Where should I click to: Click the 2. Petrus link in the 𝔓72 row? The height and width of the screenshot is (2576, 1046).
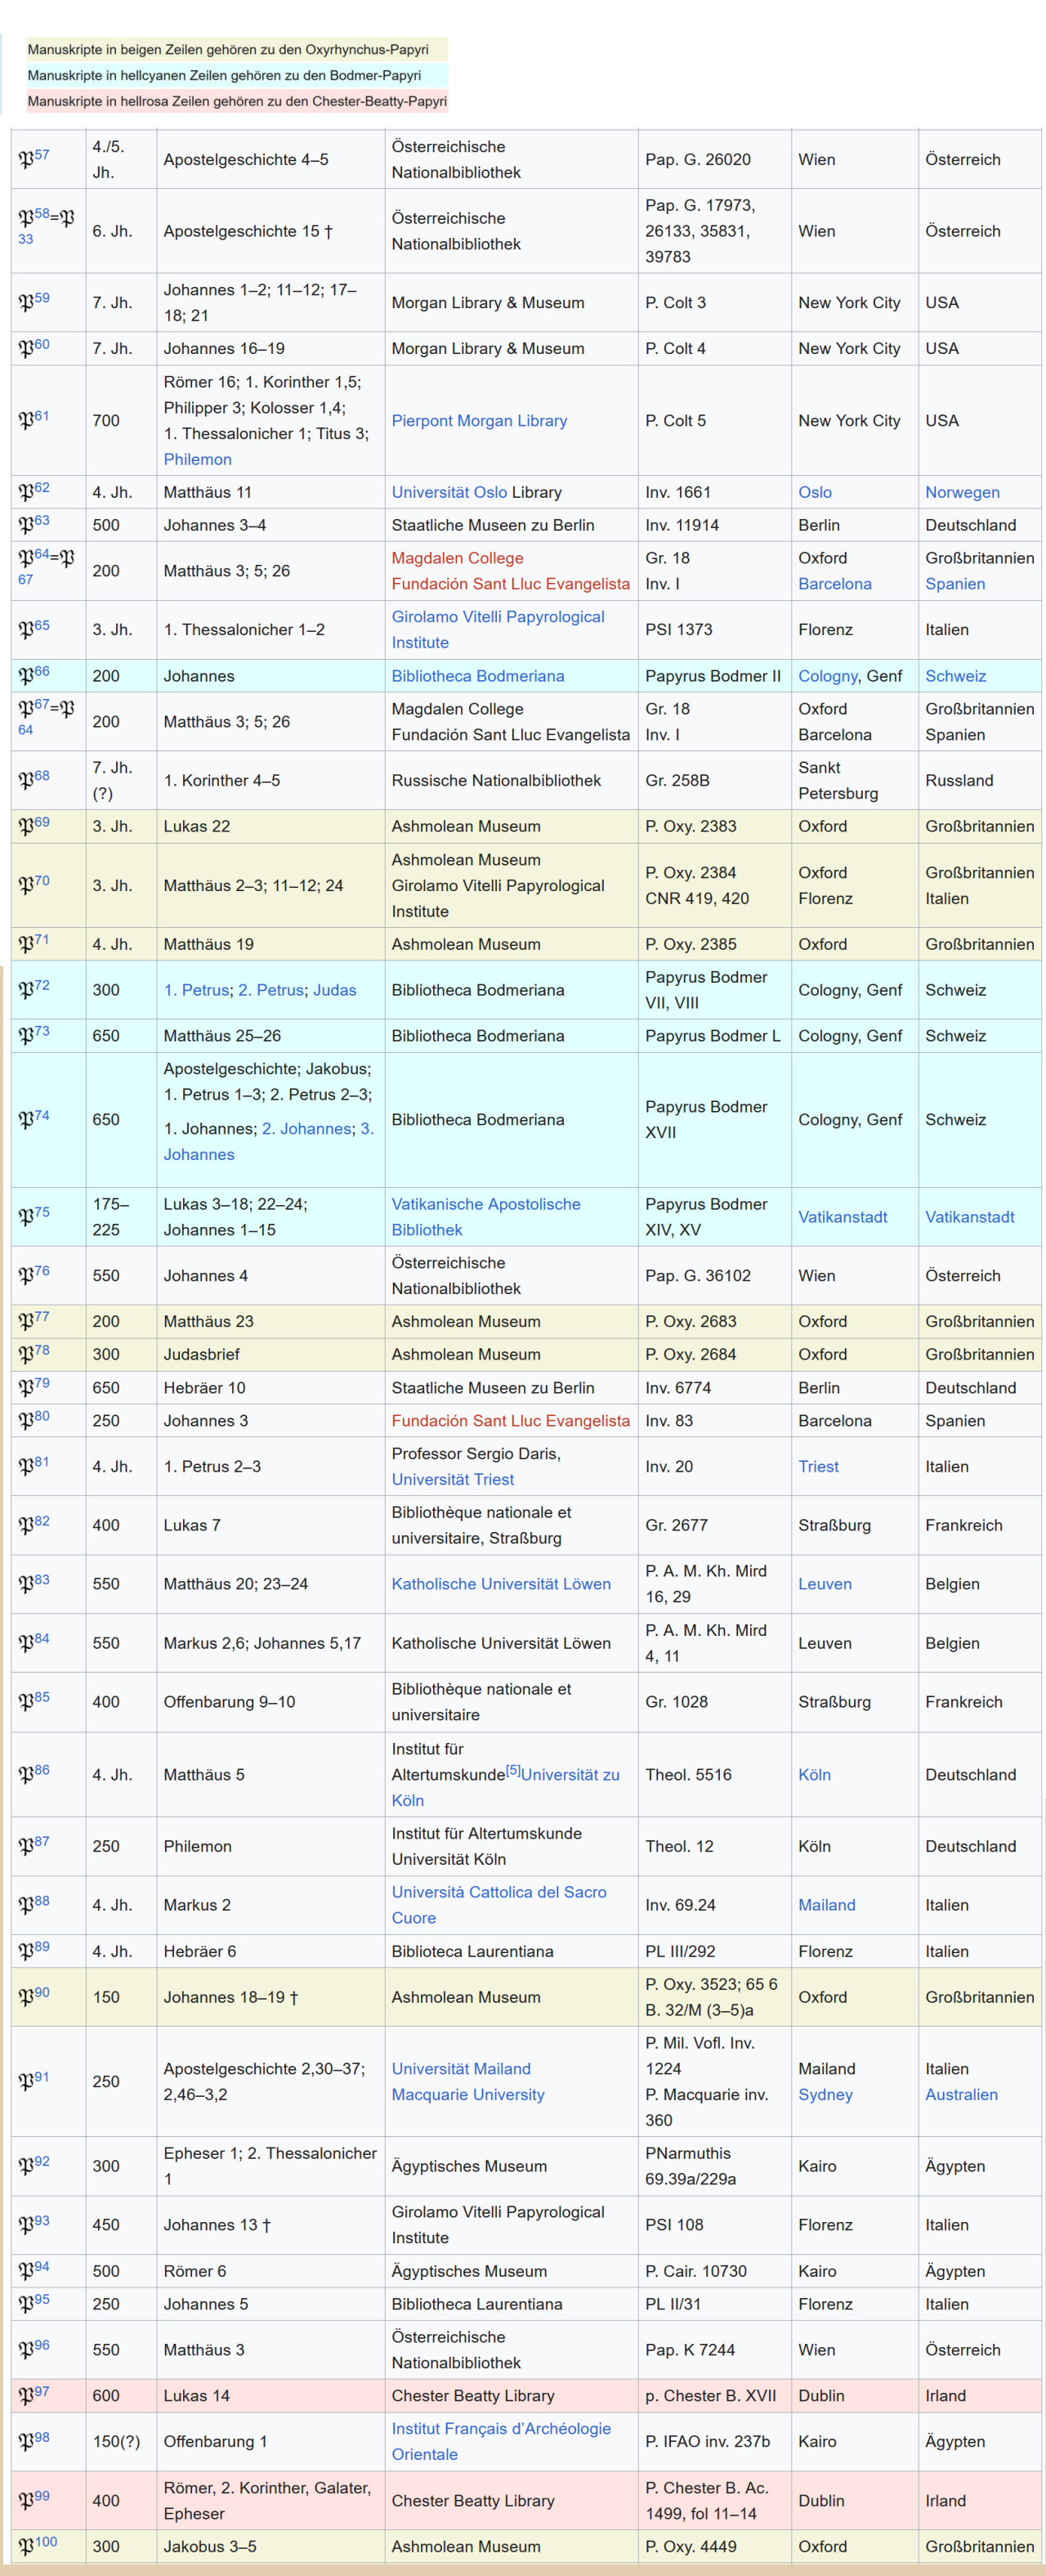pos(271,990)
